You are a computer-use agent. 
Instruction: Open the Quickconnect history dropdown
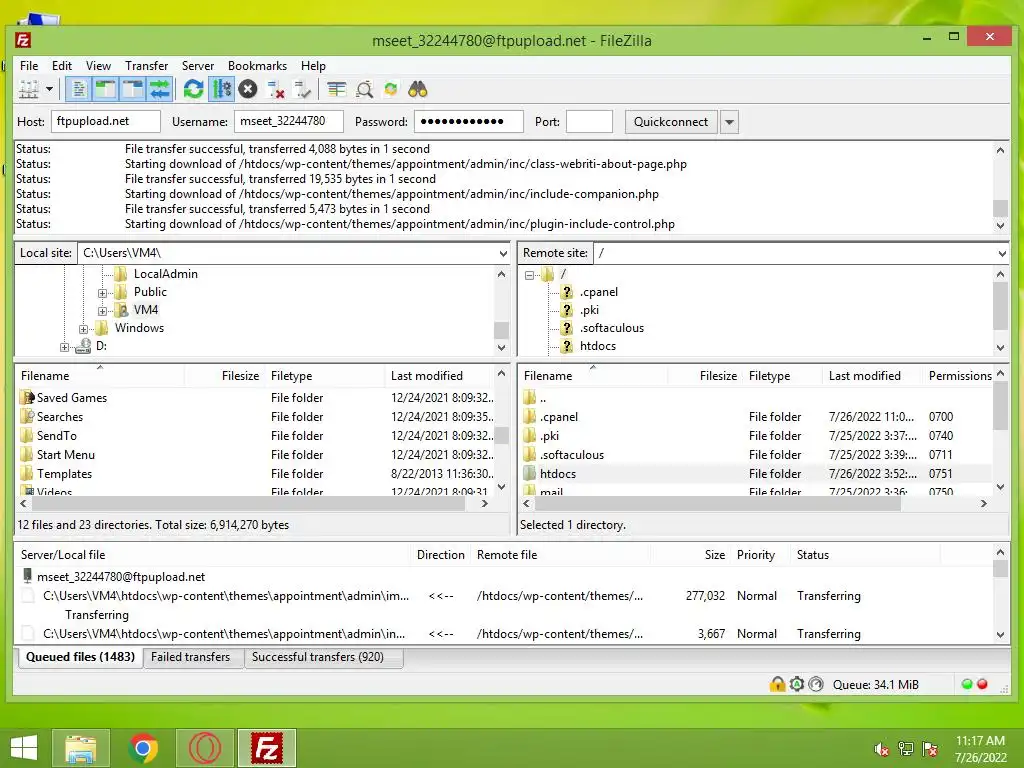coord(729,122)
